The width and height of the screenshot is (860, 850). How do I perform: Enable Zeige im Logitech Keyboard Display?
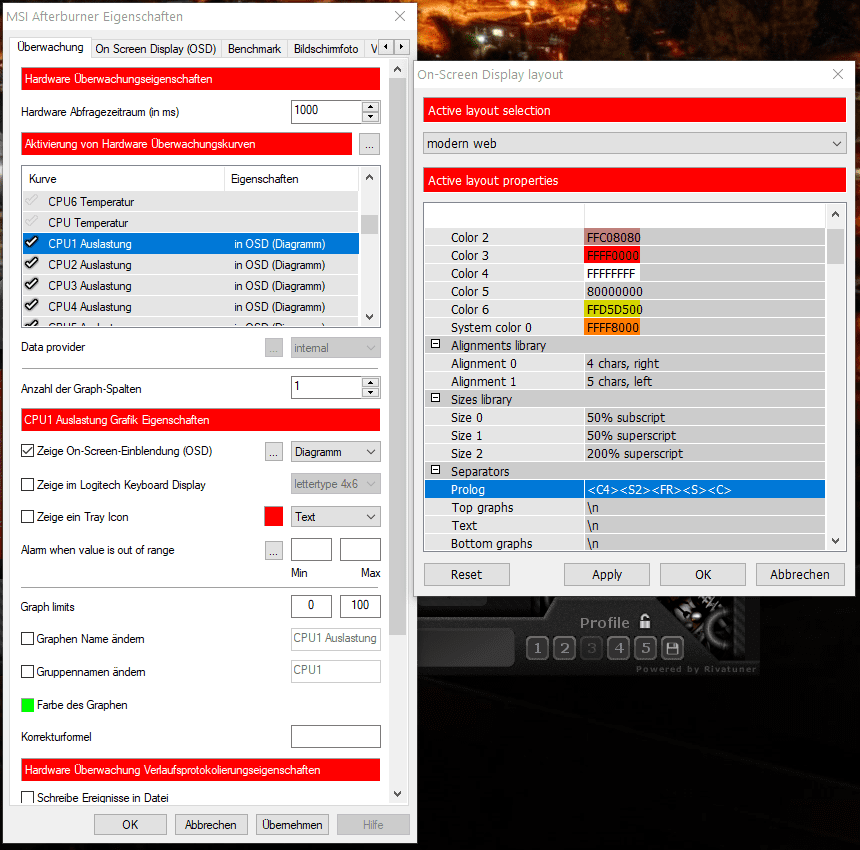coord(27,485)
